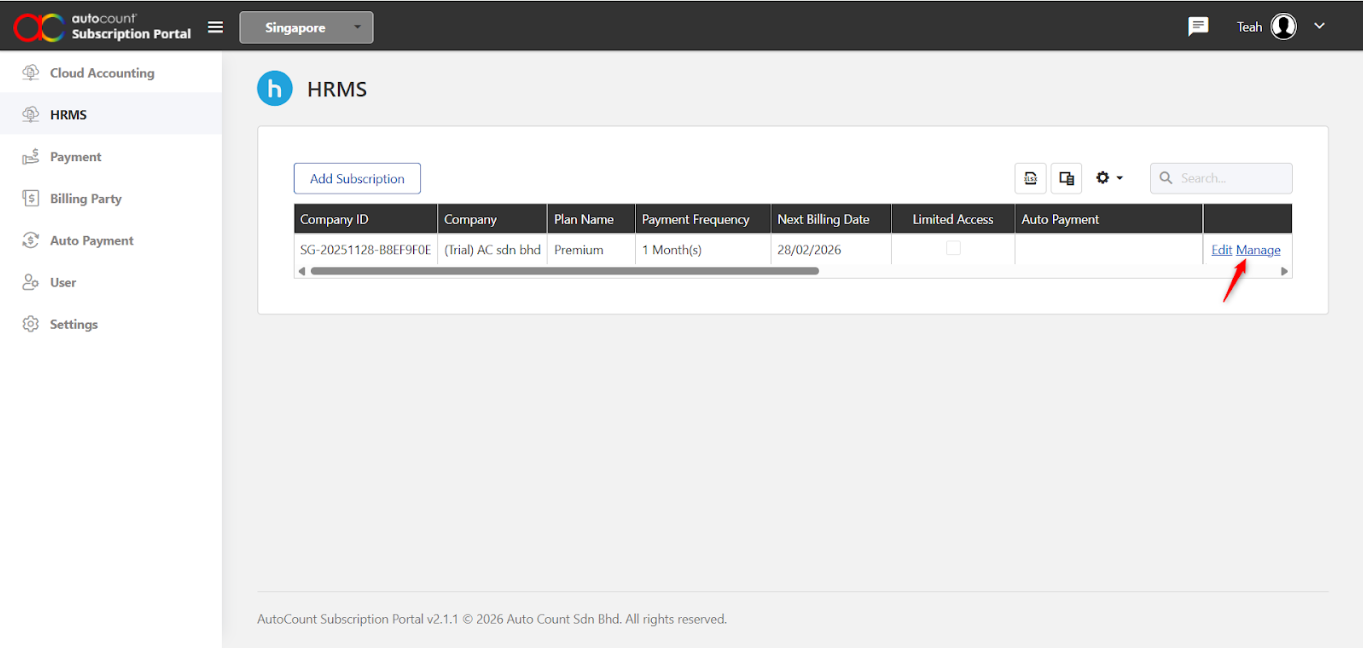Open Cloud Accounting in sidebar
This screenshot has width=1363, height=650.
click(111, 73)
